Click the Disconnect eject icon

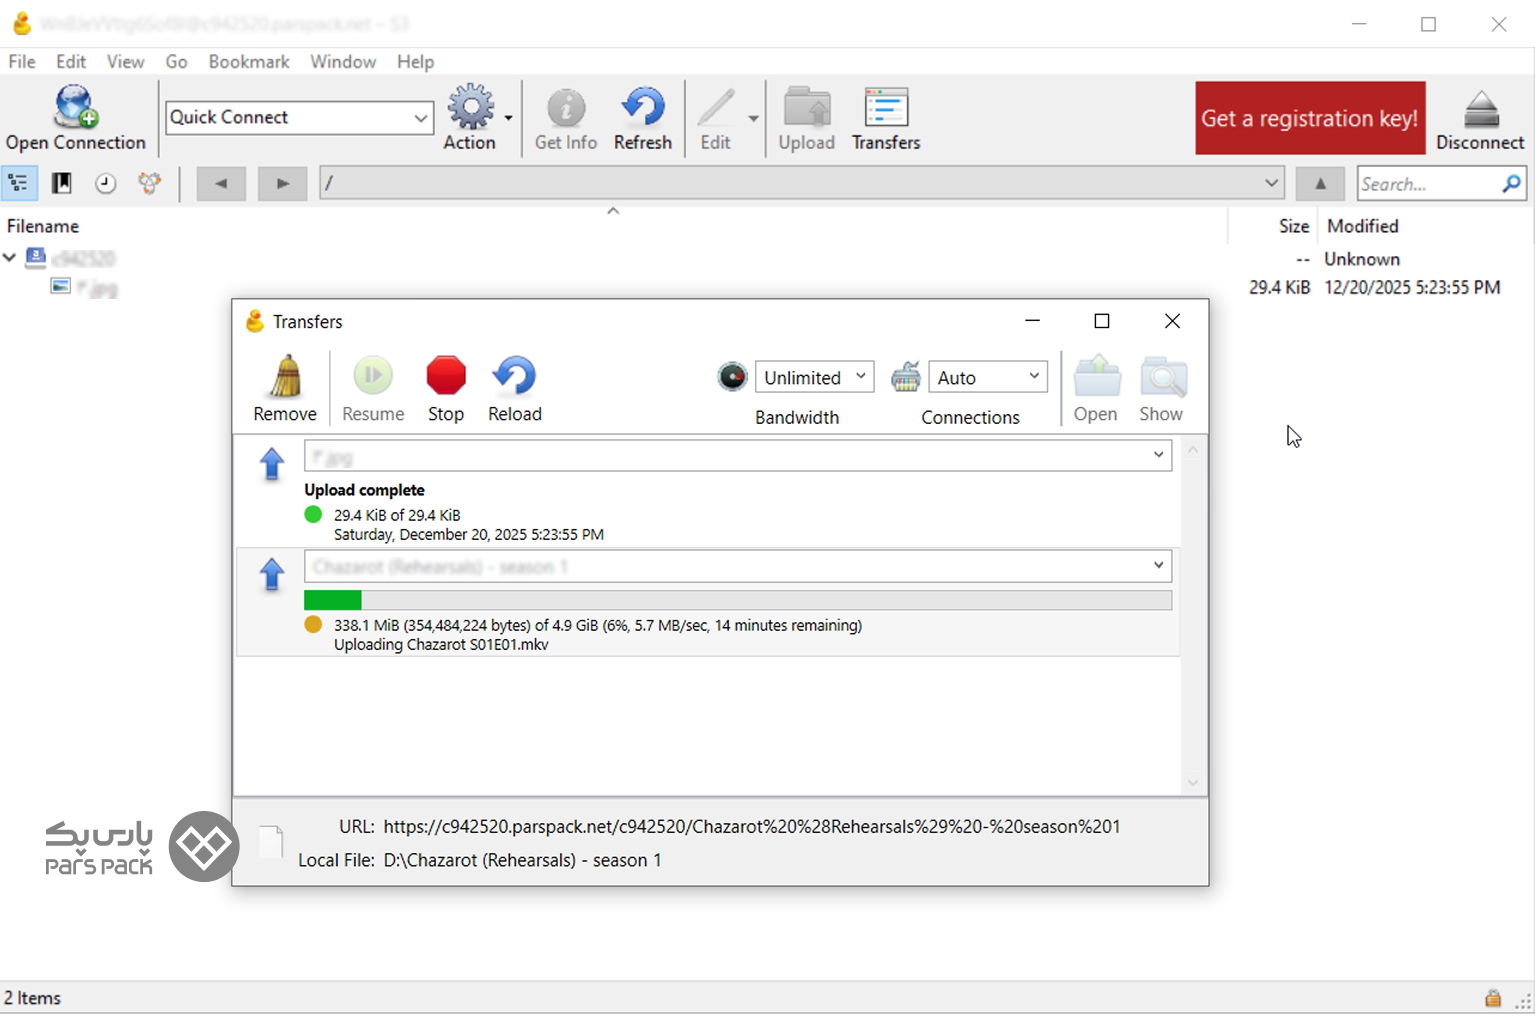pyautogui.click(x=1479, y=108)
